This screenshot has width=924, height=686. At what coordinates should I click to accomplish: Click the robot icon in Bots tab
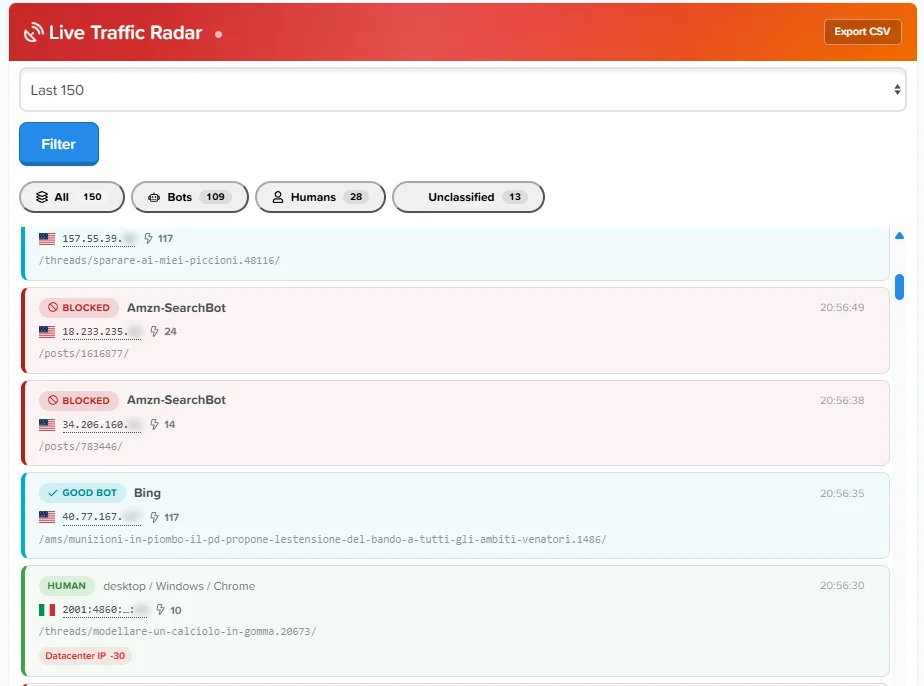tap(154, 197)
